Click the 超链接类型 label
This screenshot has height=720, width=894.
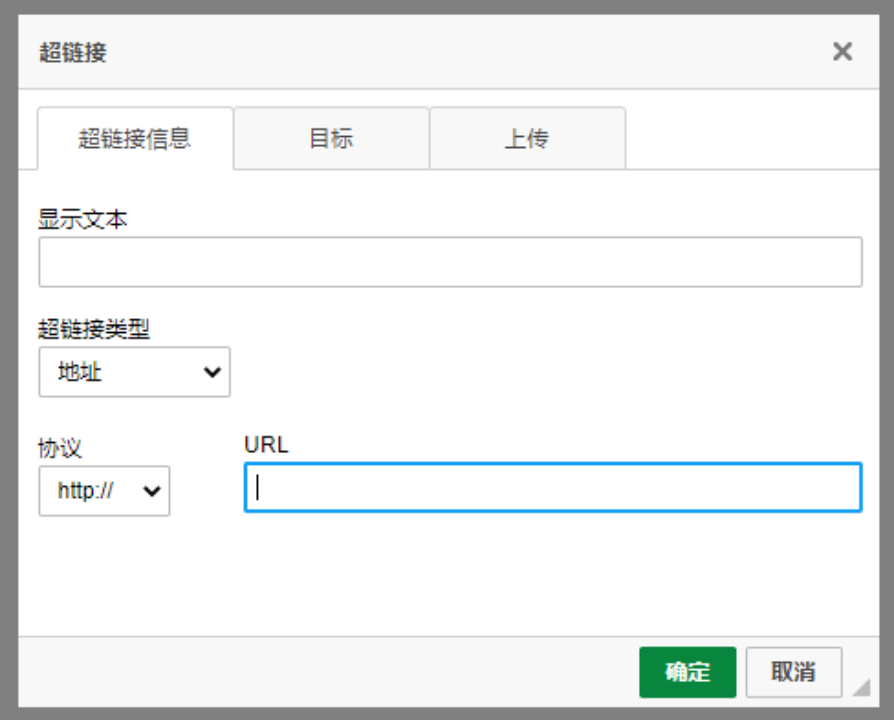94,329
